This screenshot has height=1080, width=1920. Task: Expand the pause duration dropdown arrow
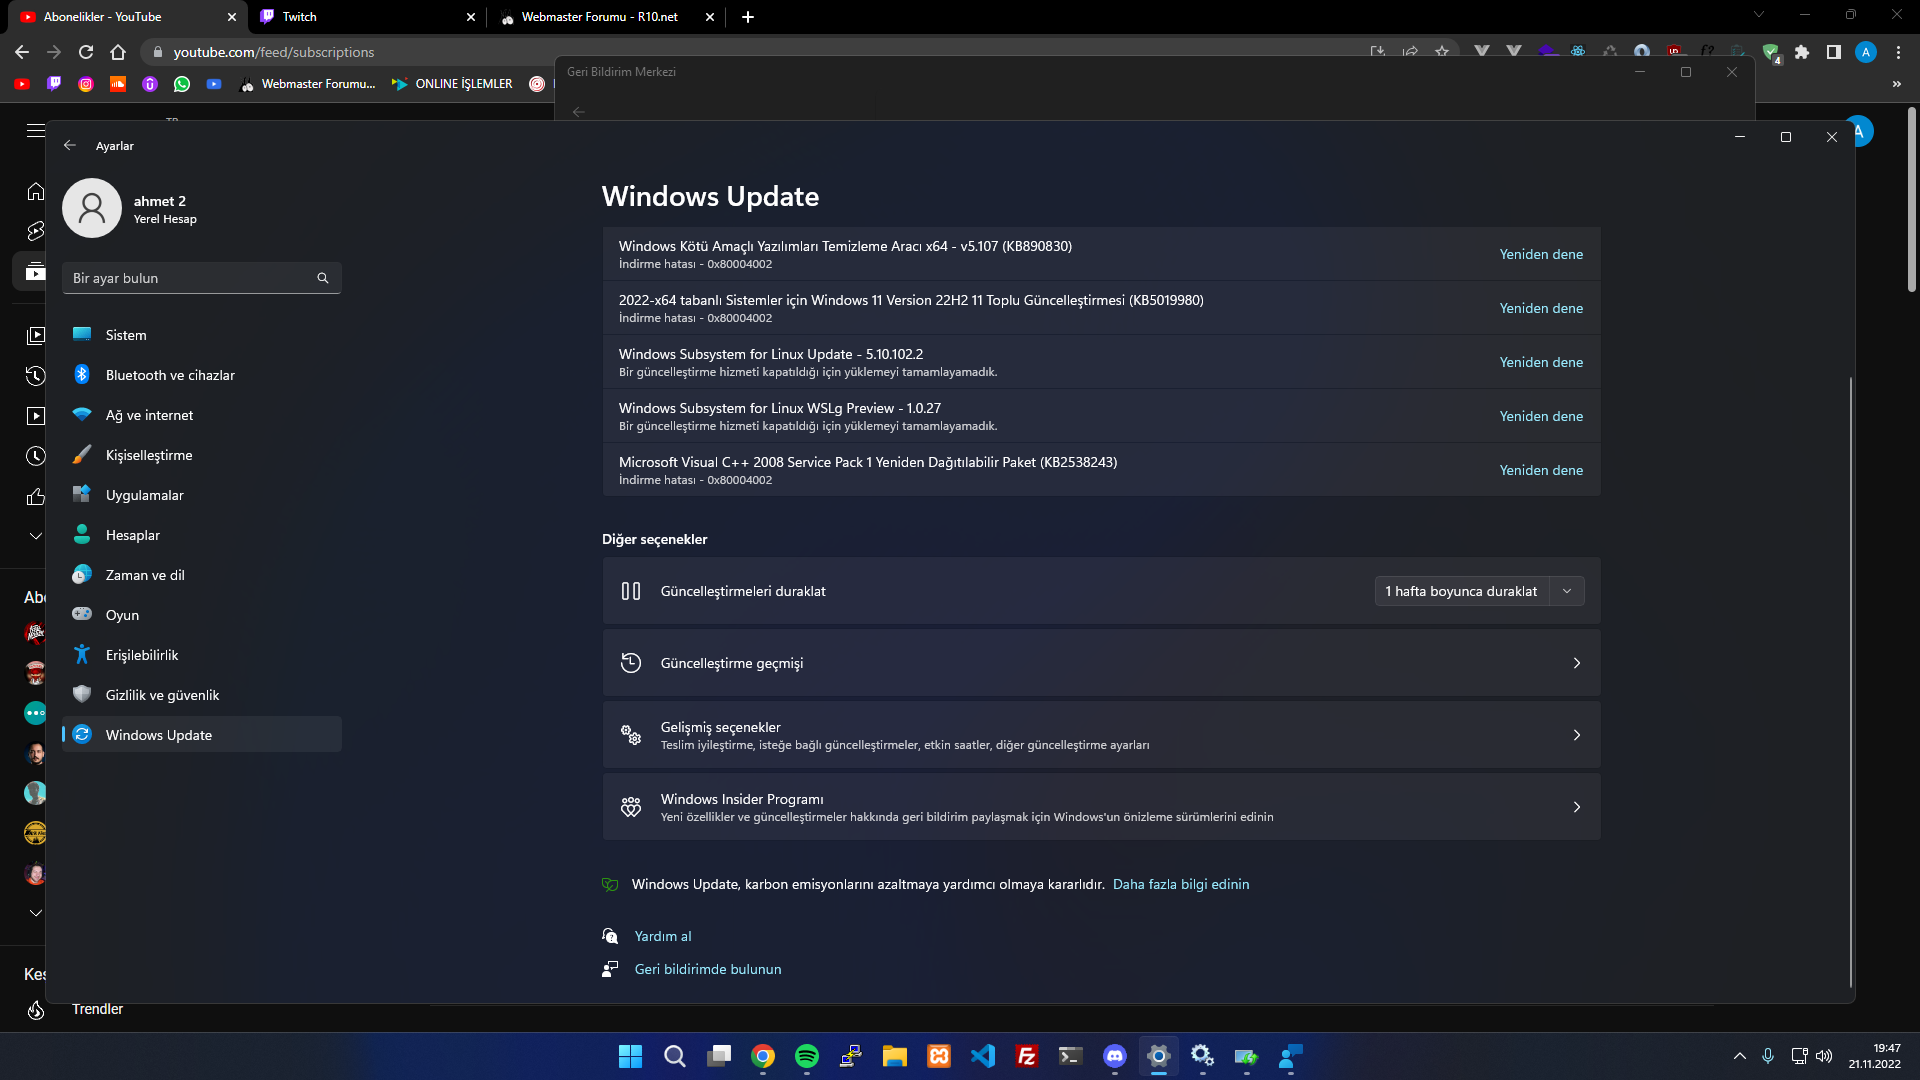[x=1567, y=591]
